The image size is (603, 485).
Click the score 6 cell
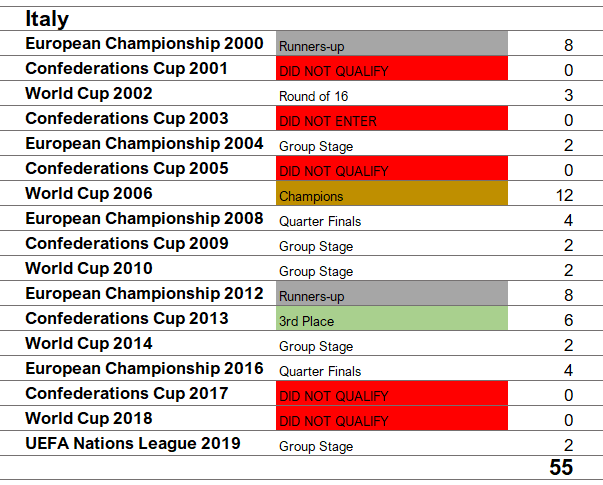[x=568, y=320]
